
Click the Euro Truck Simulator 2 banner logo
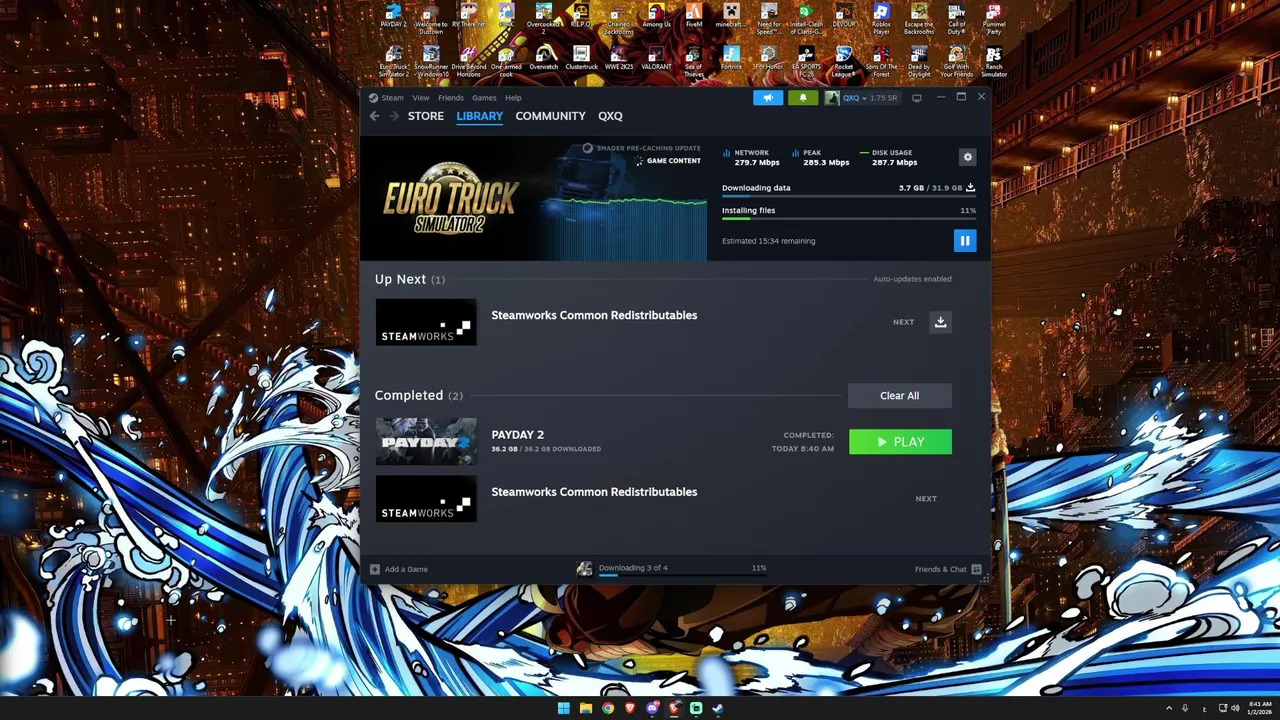click(450, 198)
